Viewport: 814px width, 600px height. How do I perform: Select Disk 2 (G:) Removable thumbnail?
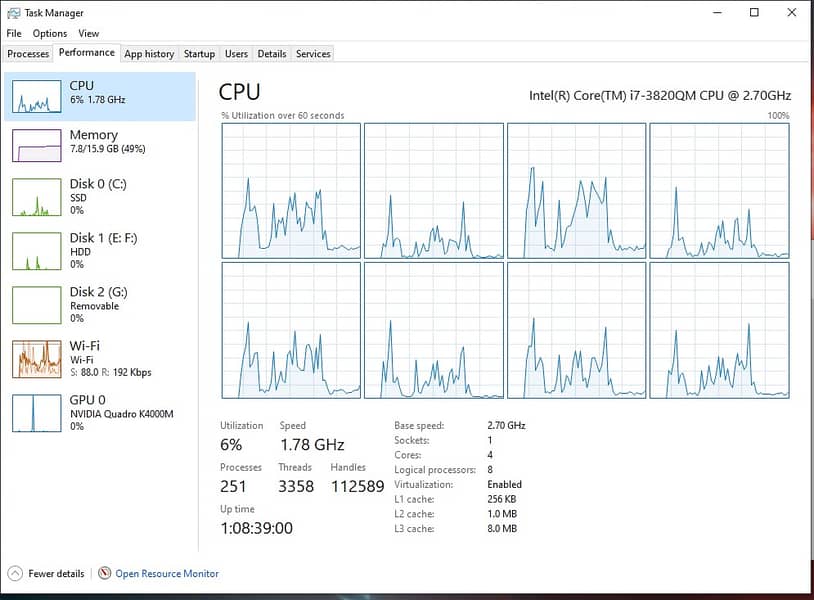36,304
